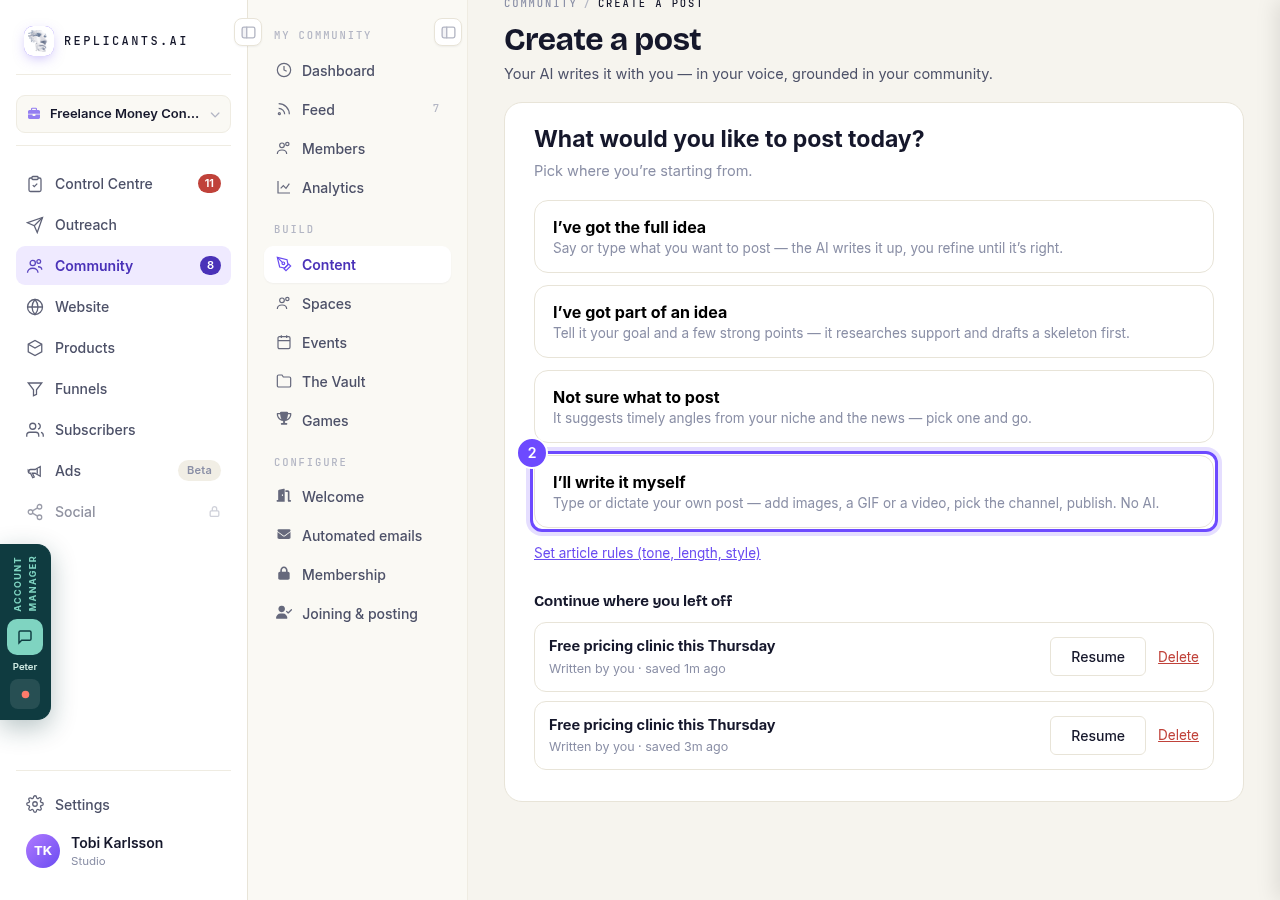Click the Events calendar icon
This screenshot has width=1280, height=900.
tap(284, 343)
